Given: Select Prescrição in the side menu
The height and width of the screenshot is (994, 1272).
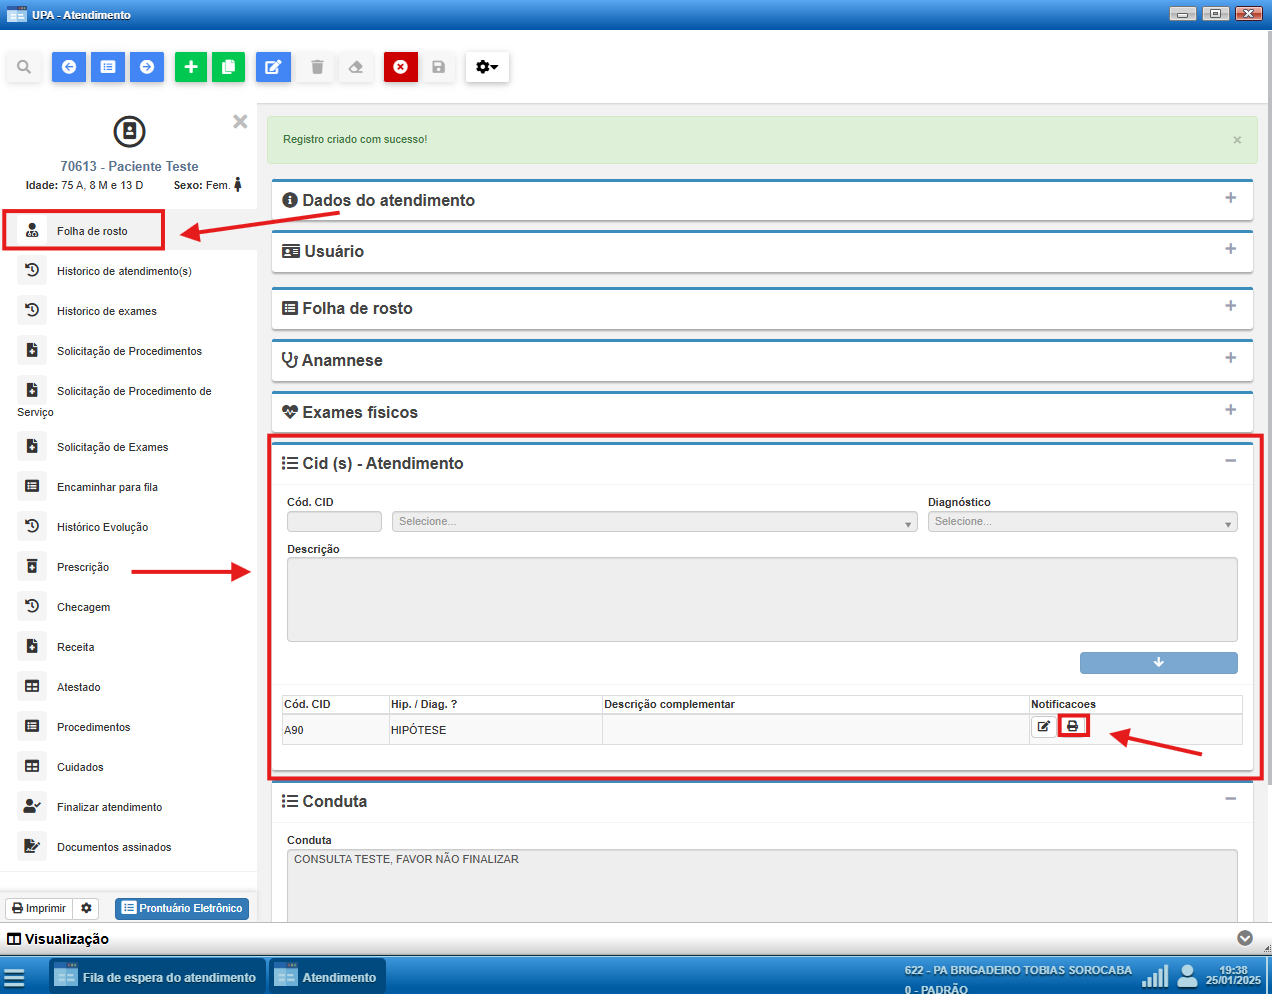Looking at the screenshot, I should pos(83,567).
